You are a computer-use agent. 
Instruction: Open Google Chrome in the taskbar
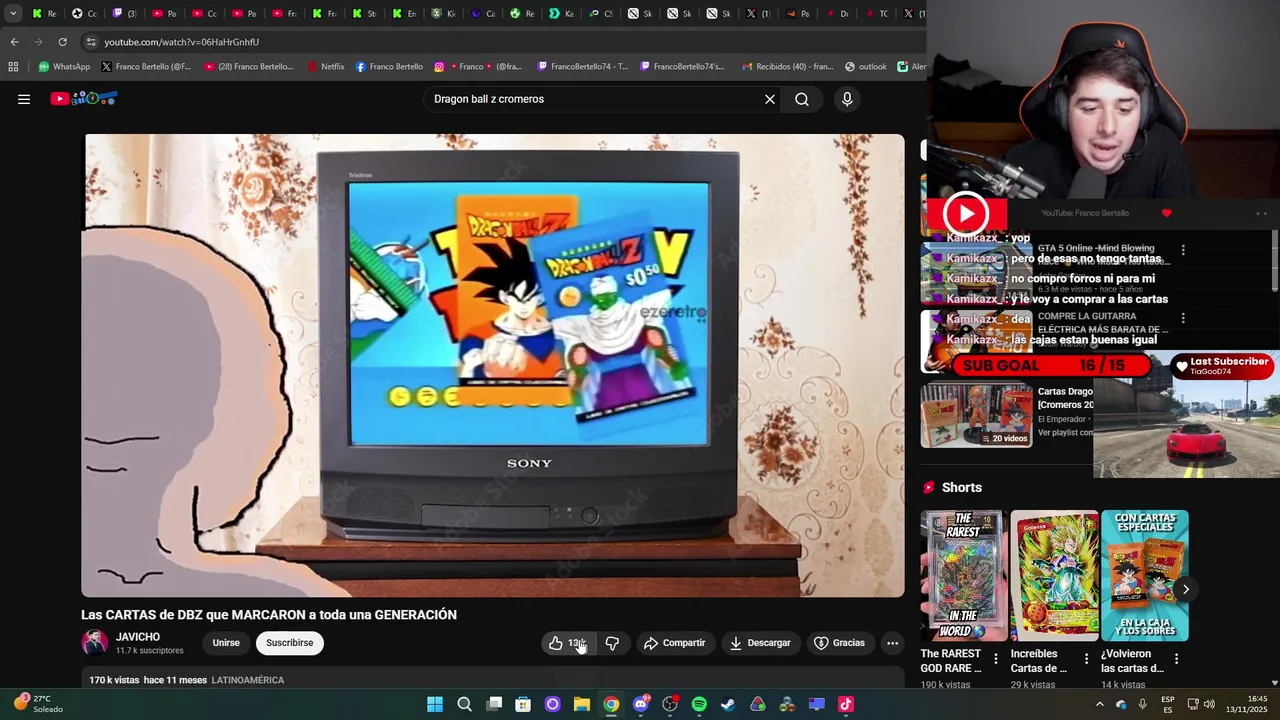pyautogui.click(x=611, y=704)
